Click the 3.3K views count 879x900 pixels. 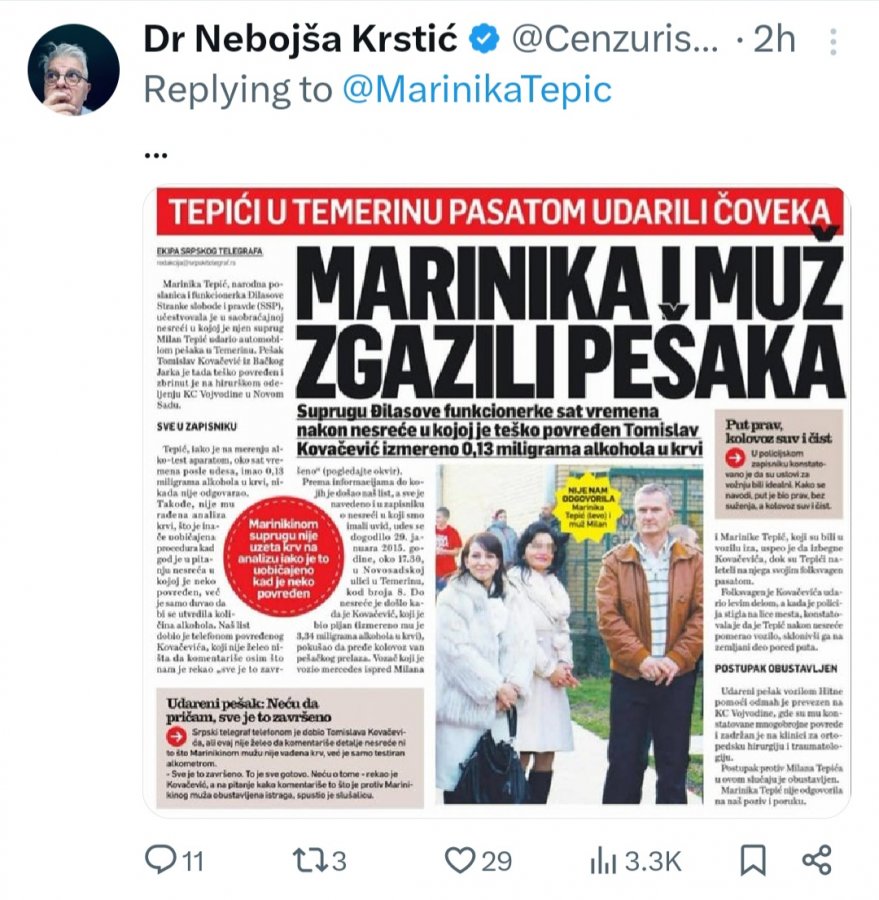pos(653,862)
